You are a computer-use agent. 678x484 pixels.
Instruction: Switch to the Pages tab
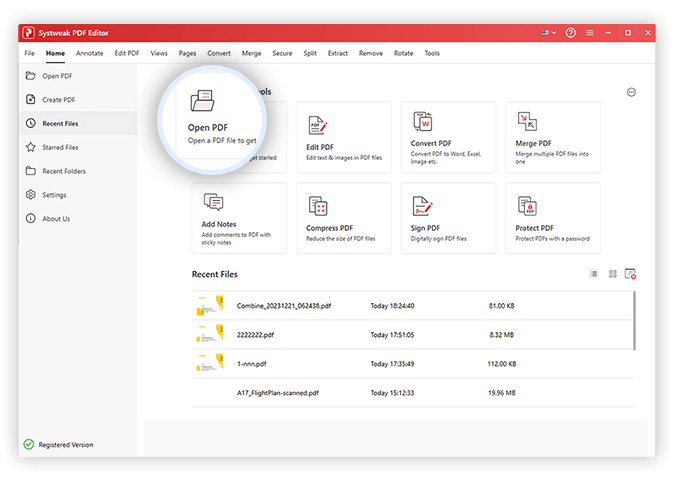pyautogui.click(x=187, y=53)
